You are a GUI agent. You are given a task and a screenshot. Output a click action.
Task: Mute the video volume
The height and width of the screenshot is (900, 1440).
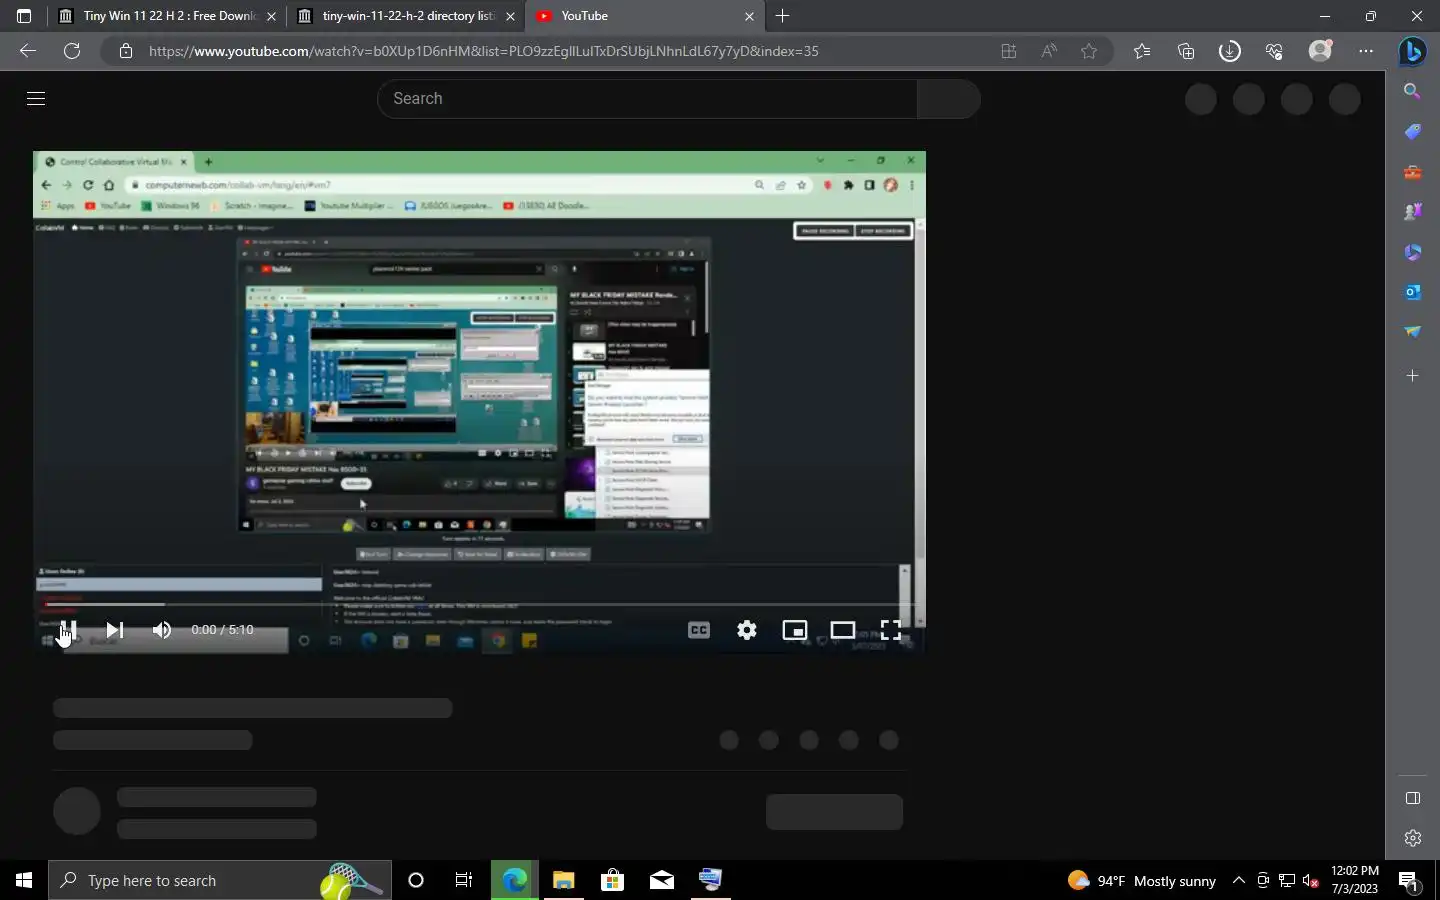(162, 630)
